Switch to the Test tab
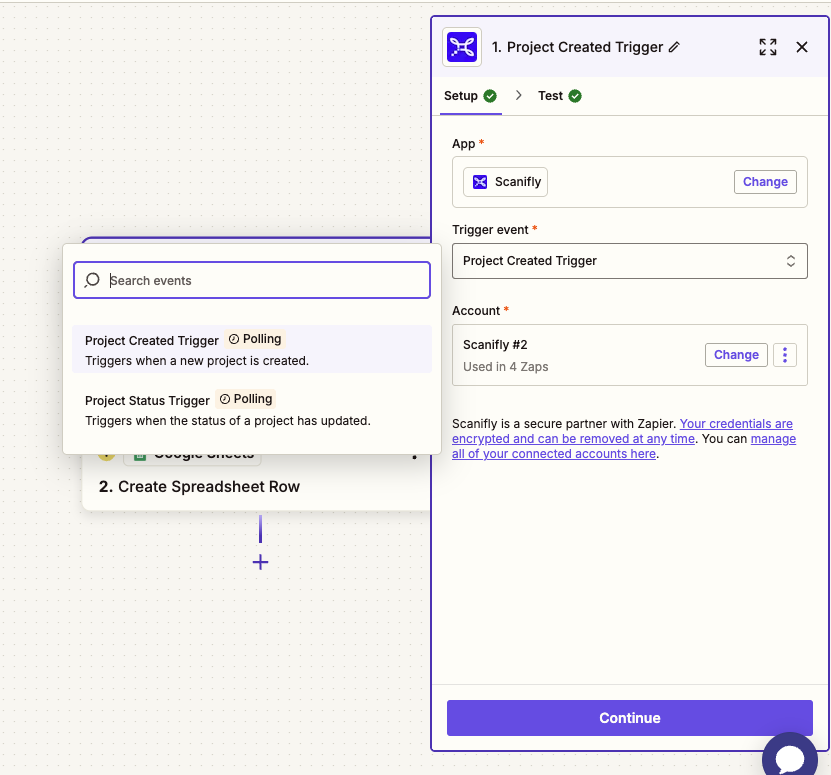Screen dimensions: 831x775 (x=560, y=96)
